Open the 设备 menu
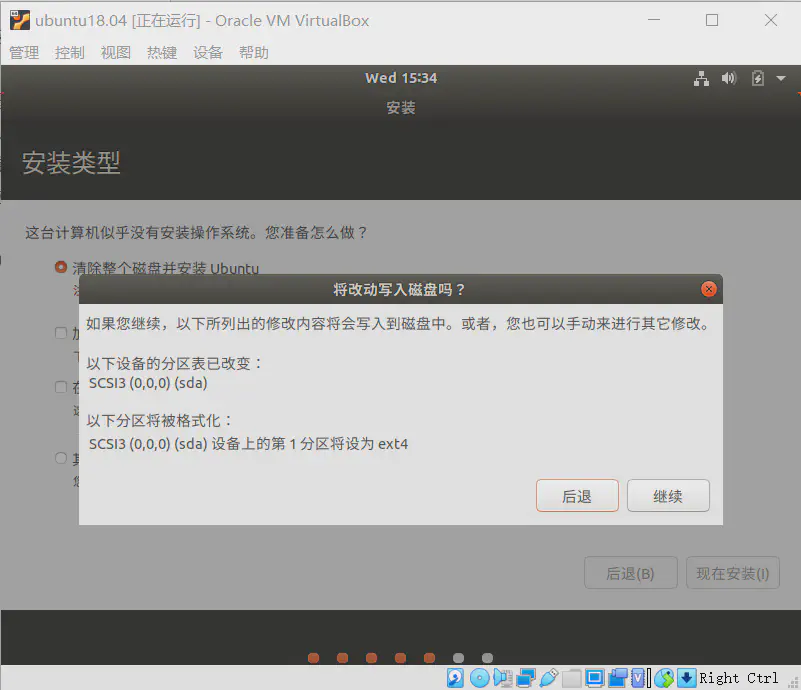Screen dimensions: 801x690 click(x=208, y=53)
